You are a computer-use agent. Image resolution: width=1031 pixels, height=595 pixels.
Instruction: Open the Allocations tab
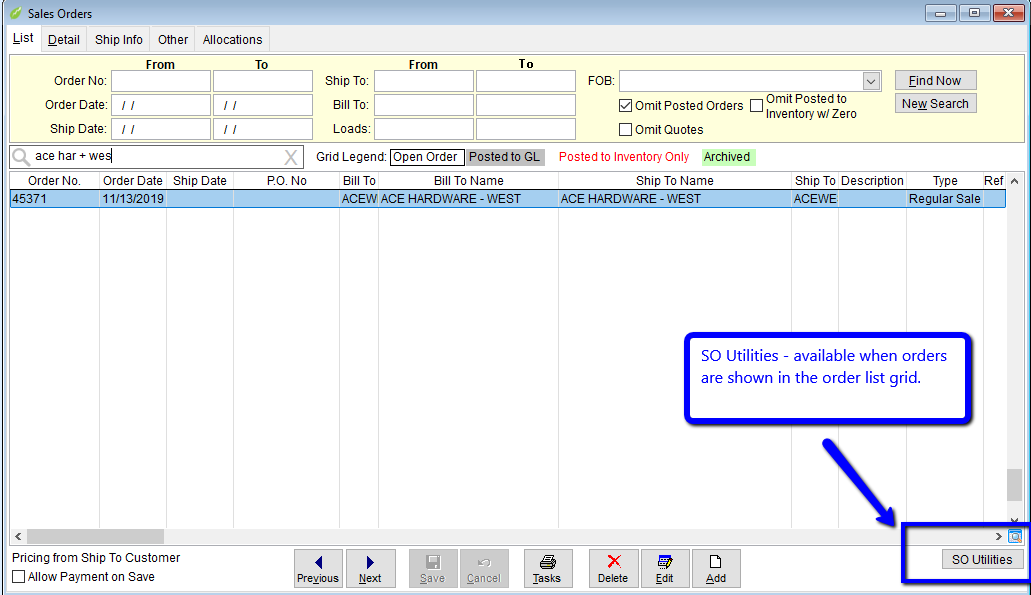[232, 40]
